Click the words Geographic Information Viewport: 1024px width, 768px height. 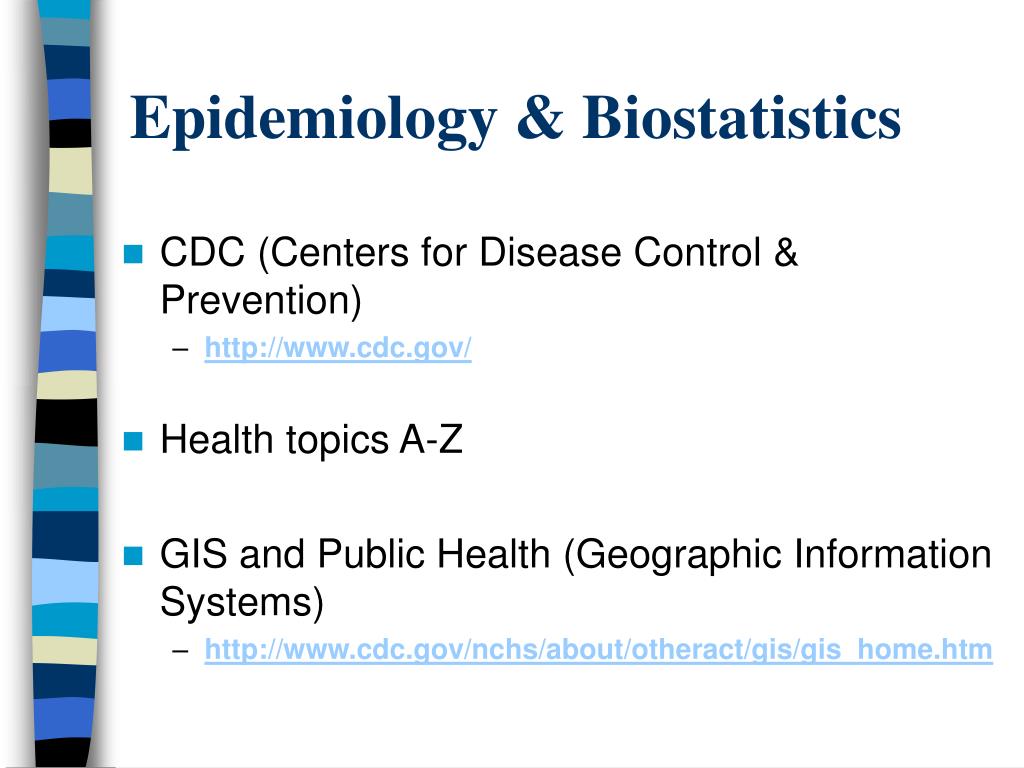pos(783,555)
